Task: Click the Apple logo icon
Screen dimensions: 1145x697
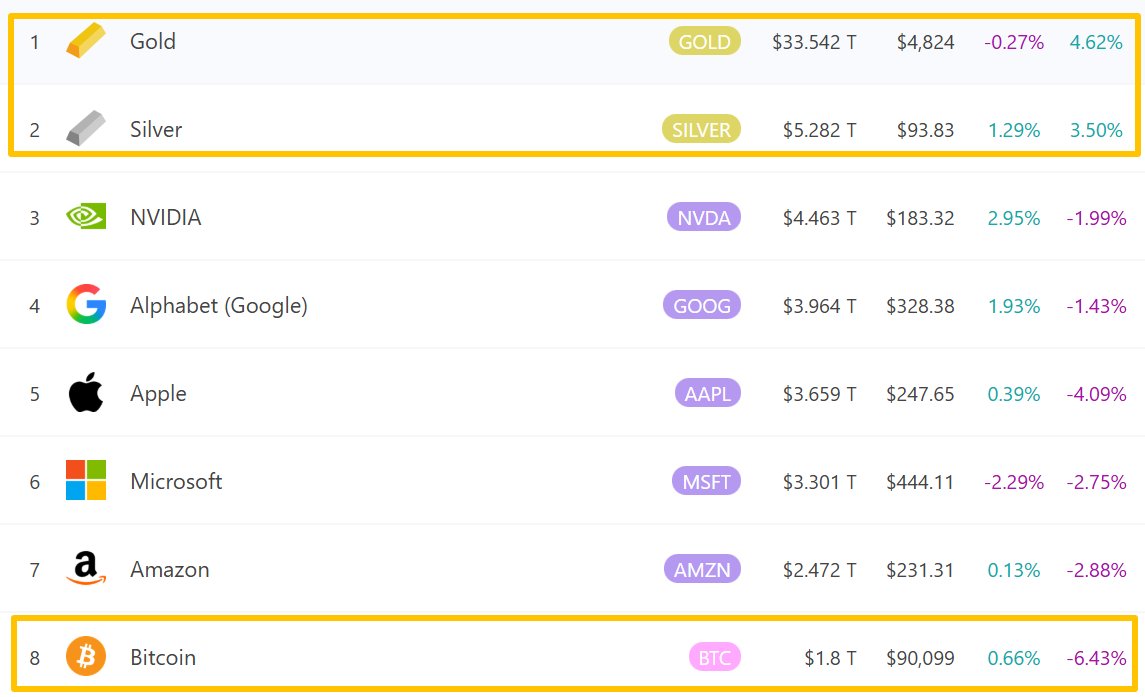Action: [x=86, y=392]
